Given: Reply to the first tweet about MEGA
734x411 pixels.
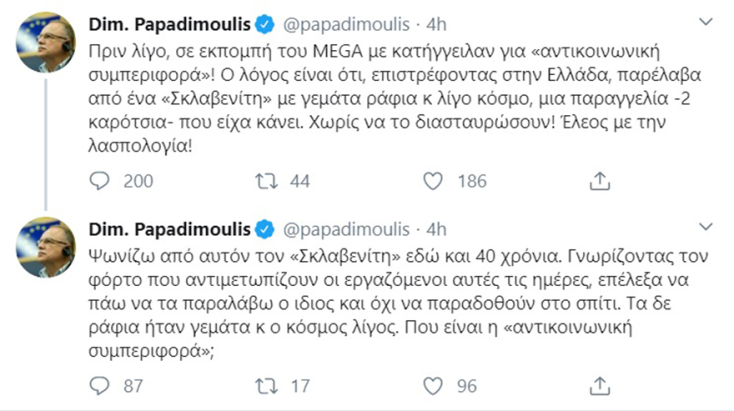Looking at the screenshot, I should (101, 181).
